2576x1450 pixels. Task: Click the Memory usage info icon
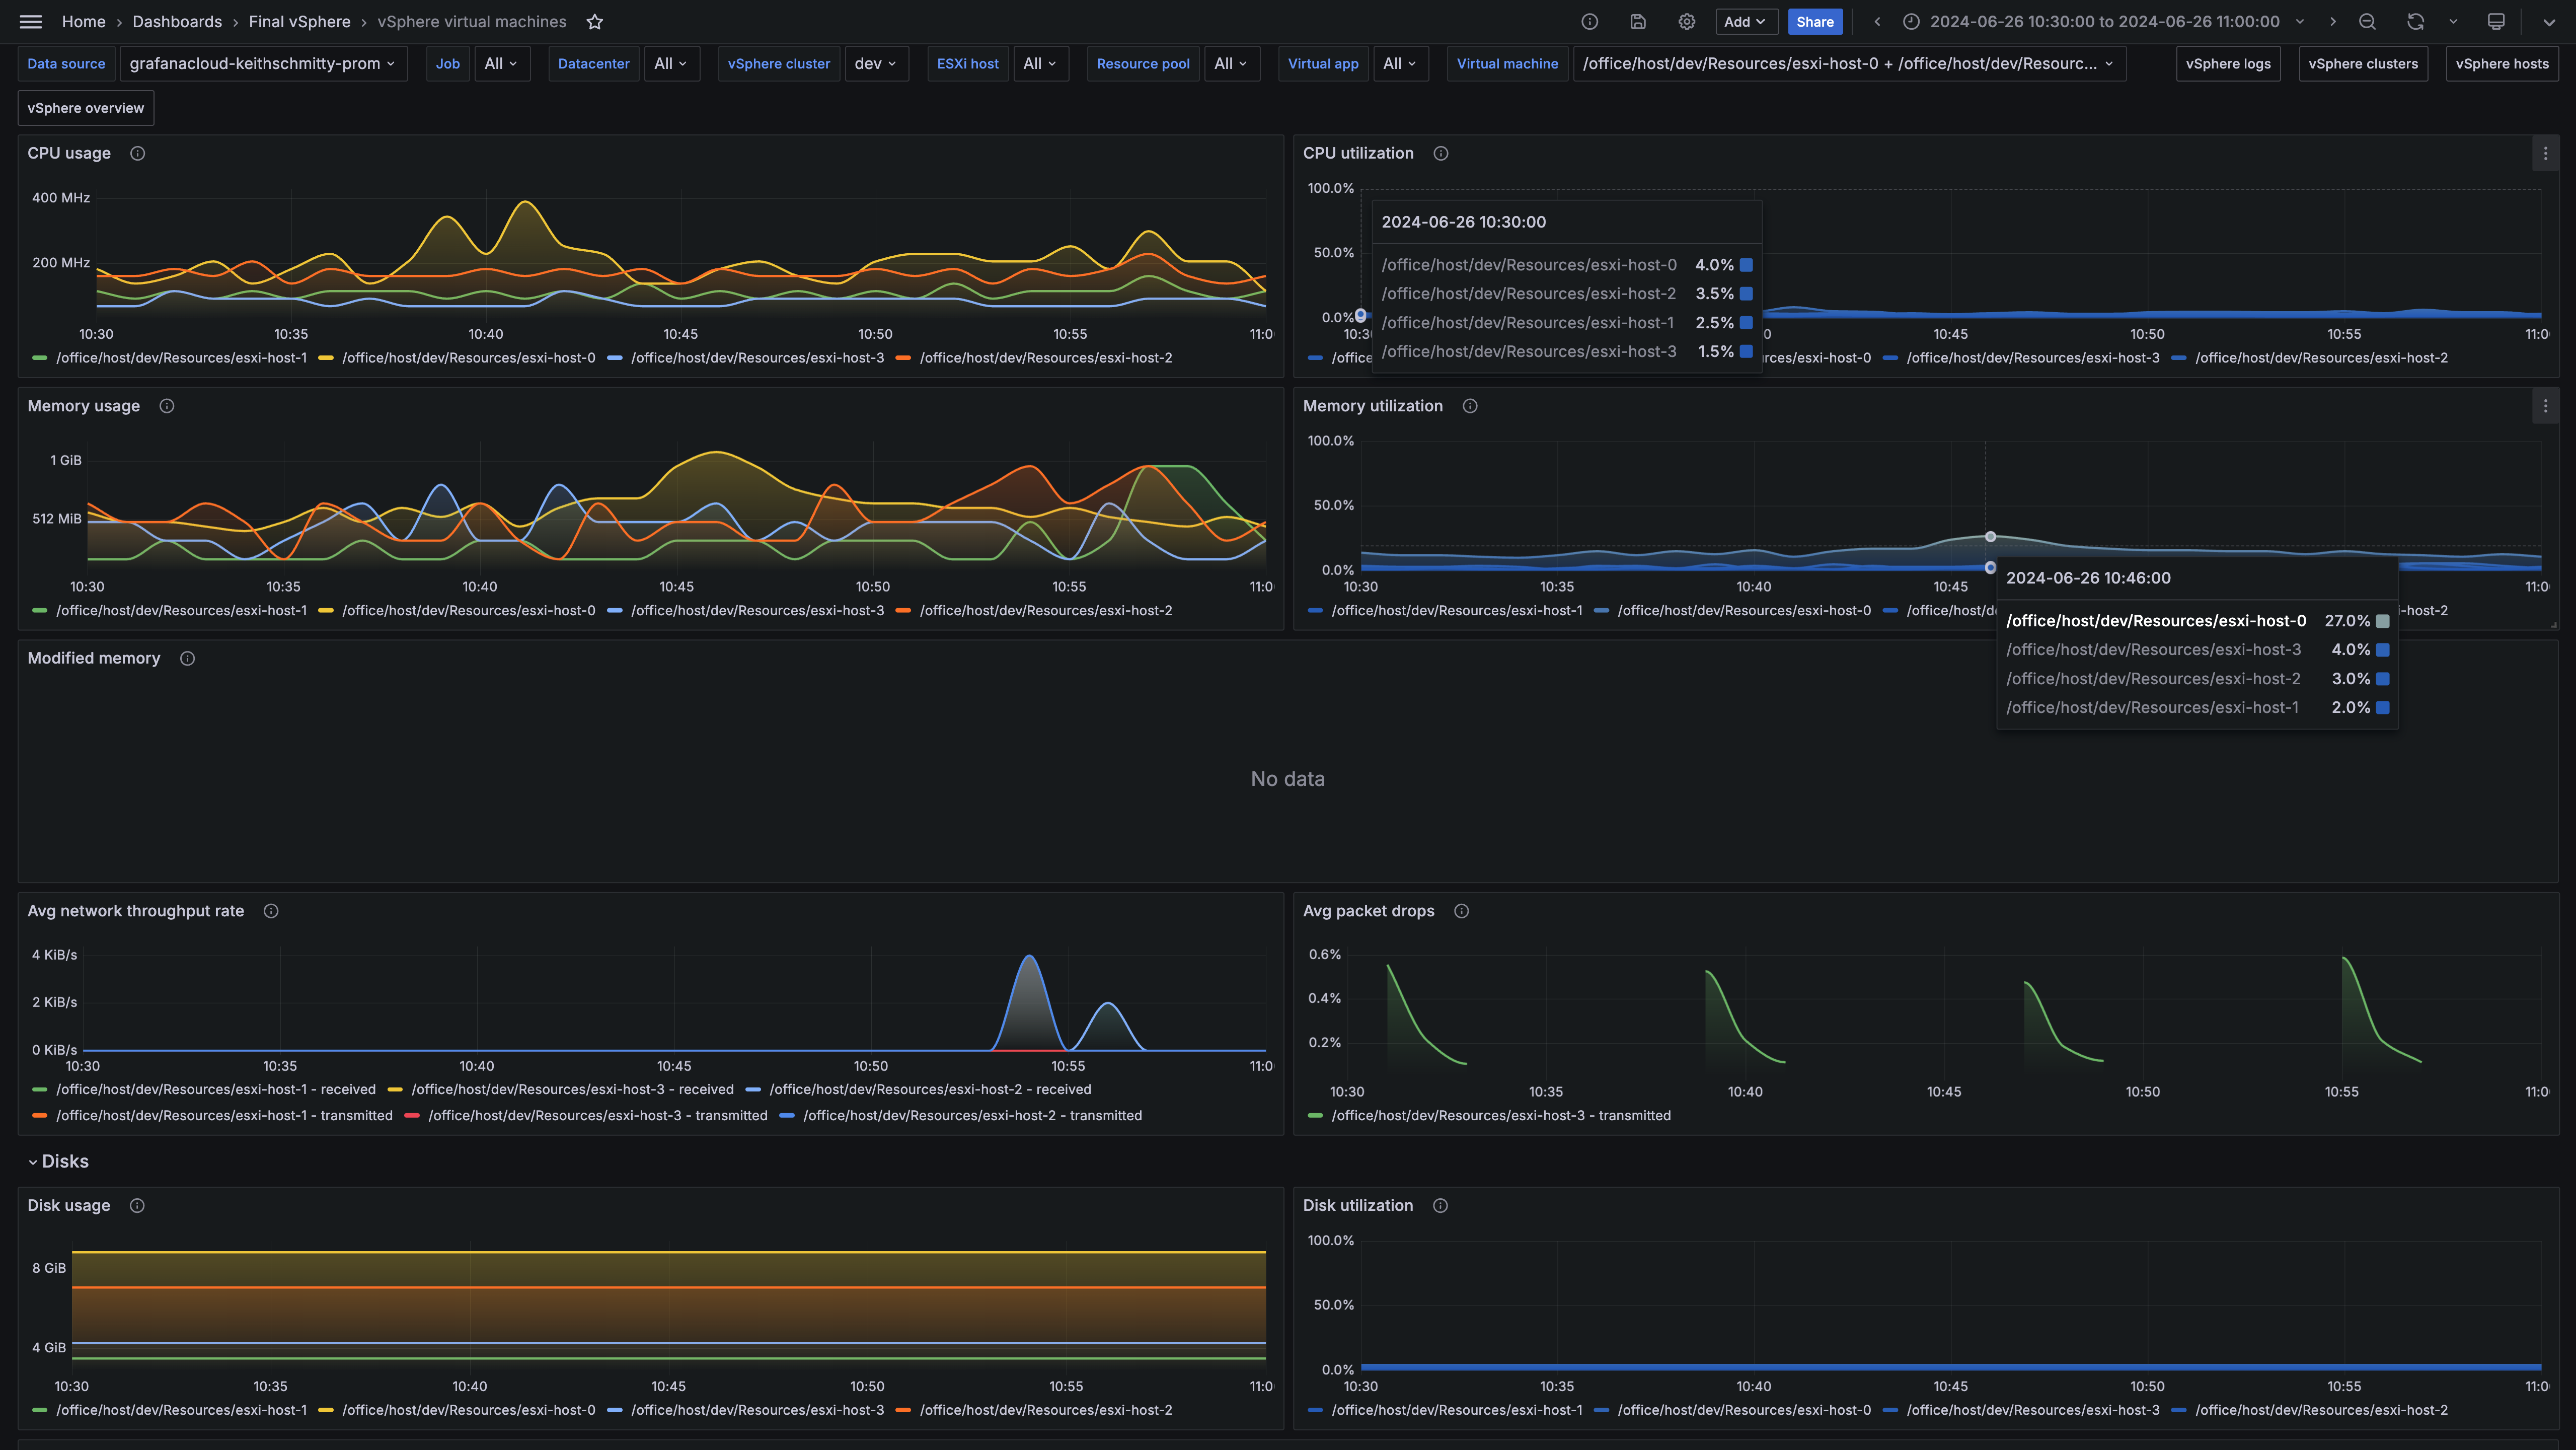click(x=167, y=406)
